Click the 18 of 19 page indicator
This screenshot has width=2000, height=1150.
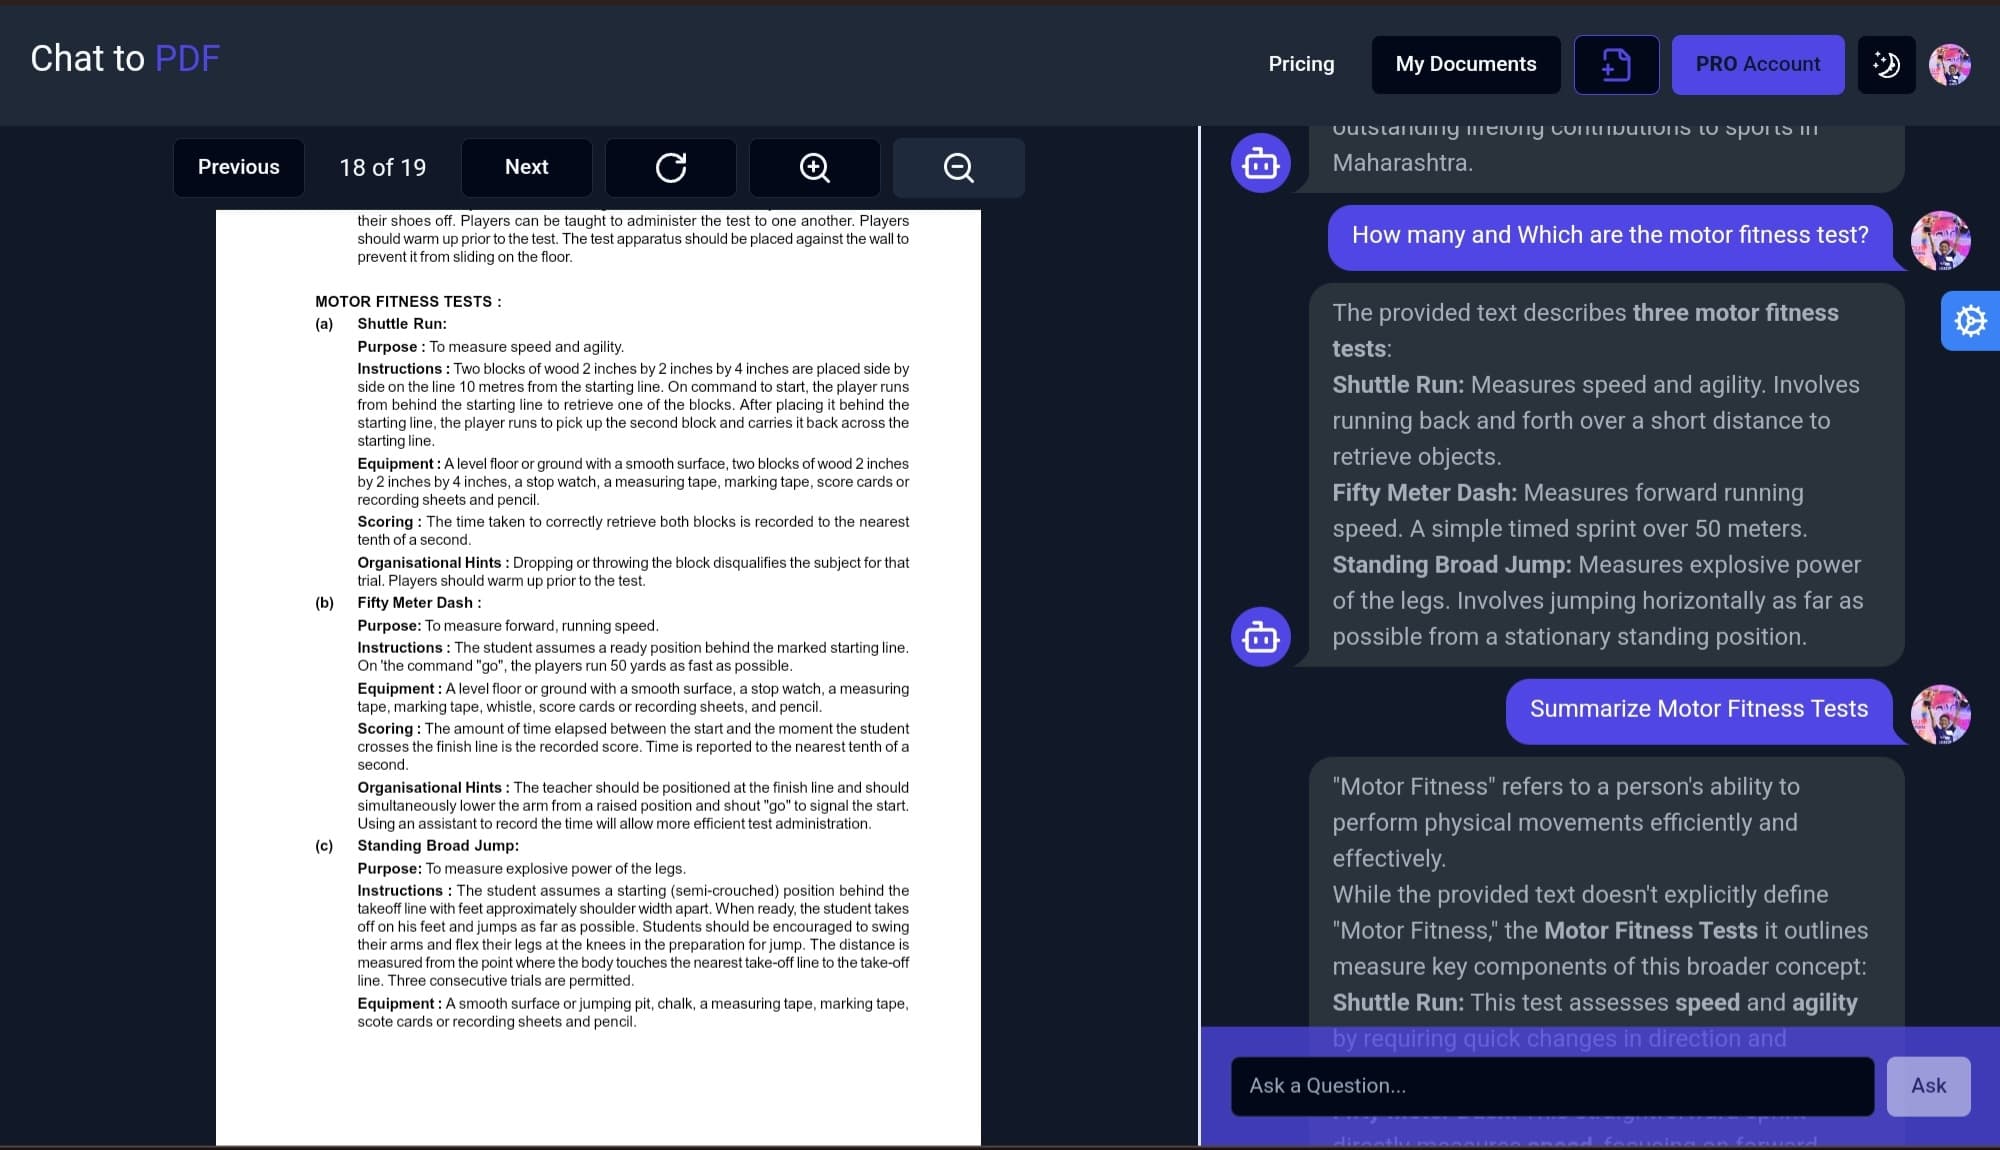(x=382, y=167)
